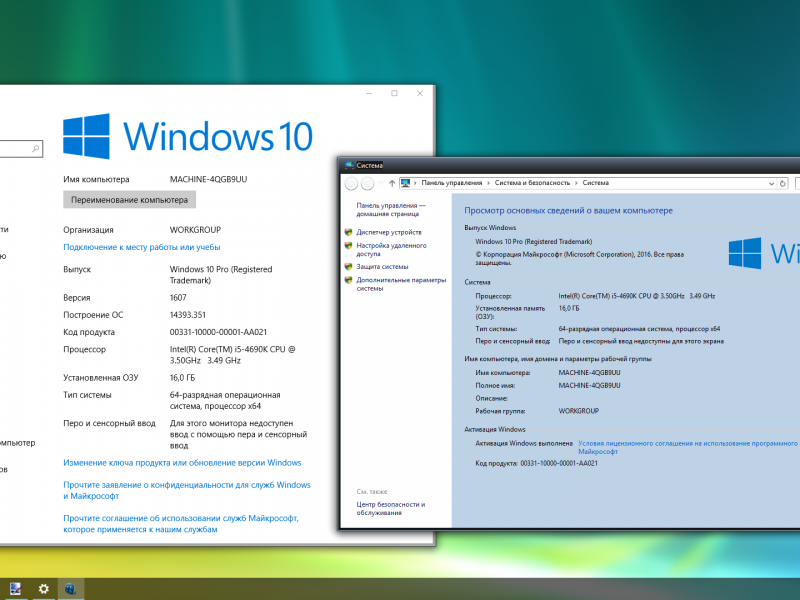The height and width of the screenshot is (600, 800).
Task: Expand chevron after Система и безопасность breadcrumb
Action: click(x=576, y=183)
